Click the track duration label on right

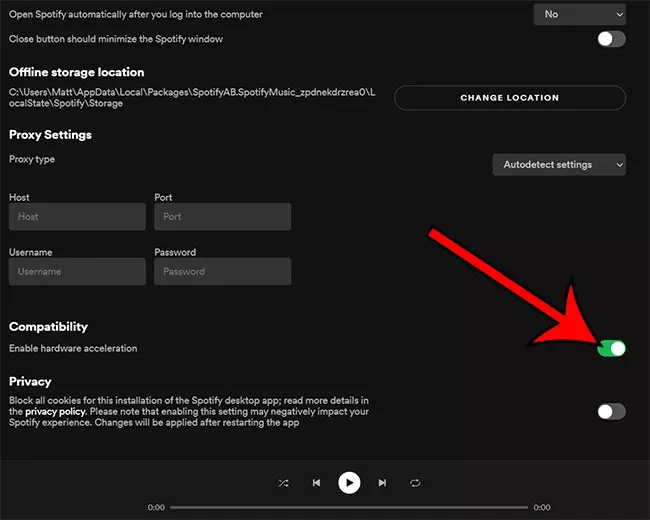tap(541, 508)
